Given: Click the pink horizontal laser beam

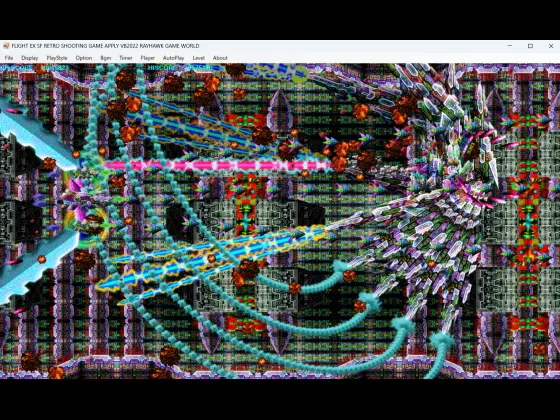Looking at the screenshot, I should 218,165.
